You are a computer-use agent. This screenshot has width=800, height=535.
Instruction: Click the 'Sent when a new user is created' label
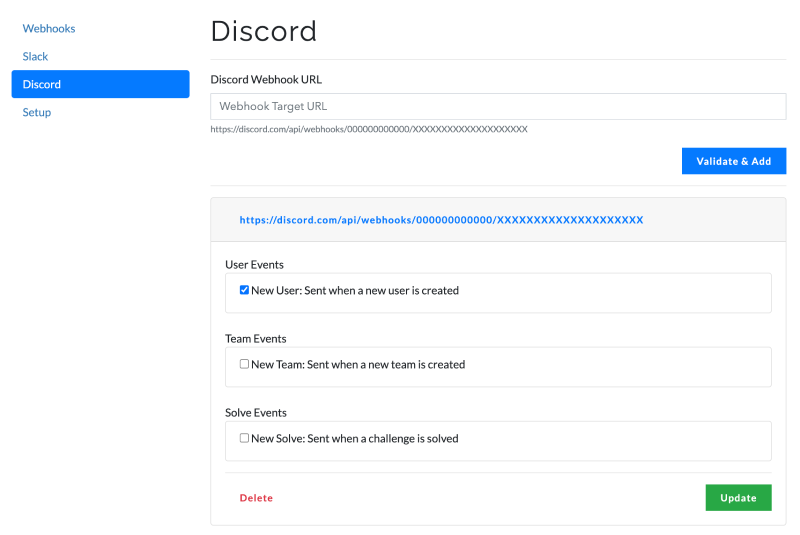[x=355, y=291]
